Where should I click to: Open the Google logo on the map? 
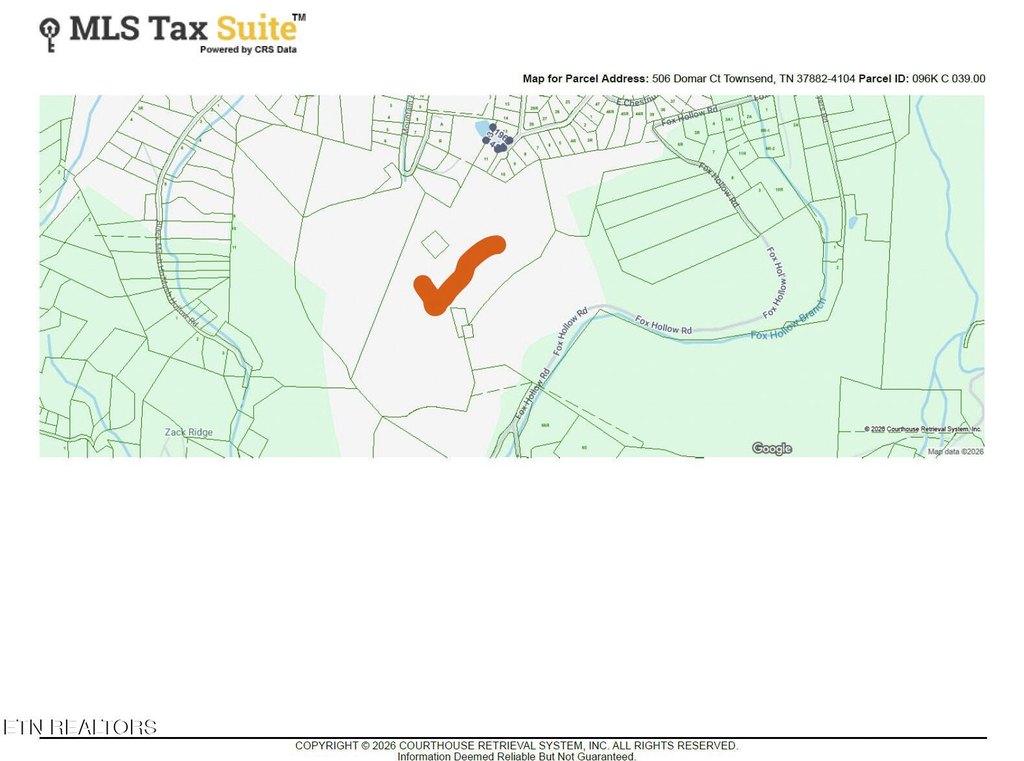point(772,448)
